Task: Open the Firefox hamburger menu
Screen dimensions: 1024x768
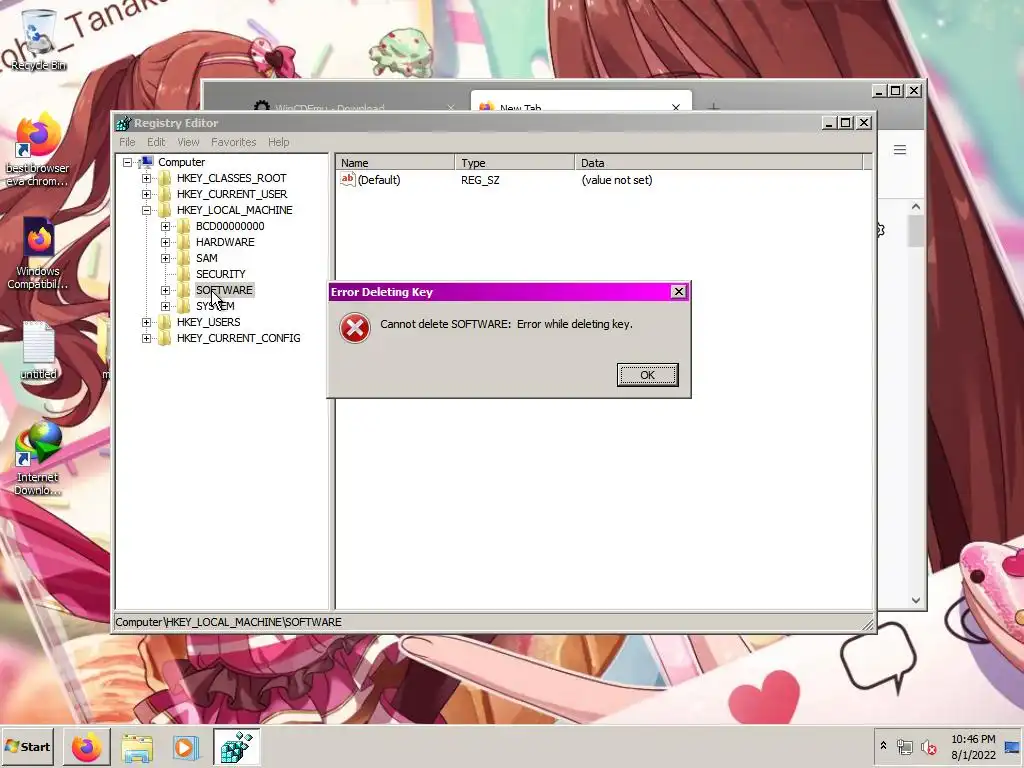Action: 900,150
